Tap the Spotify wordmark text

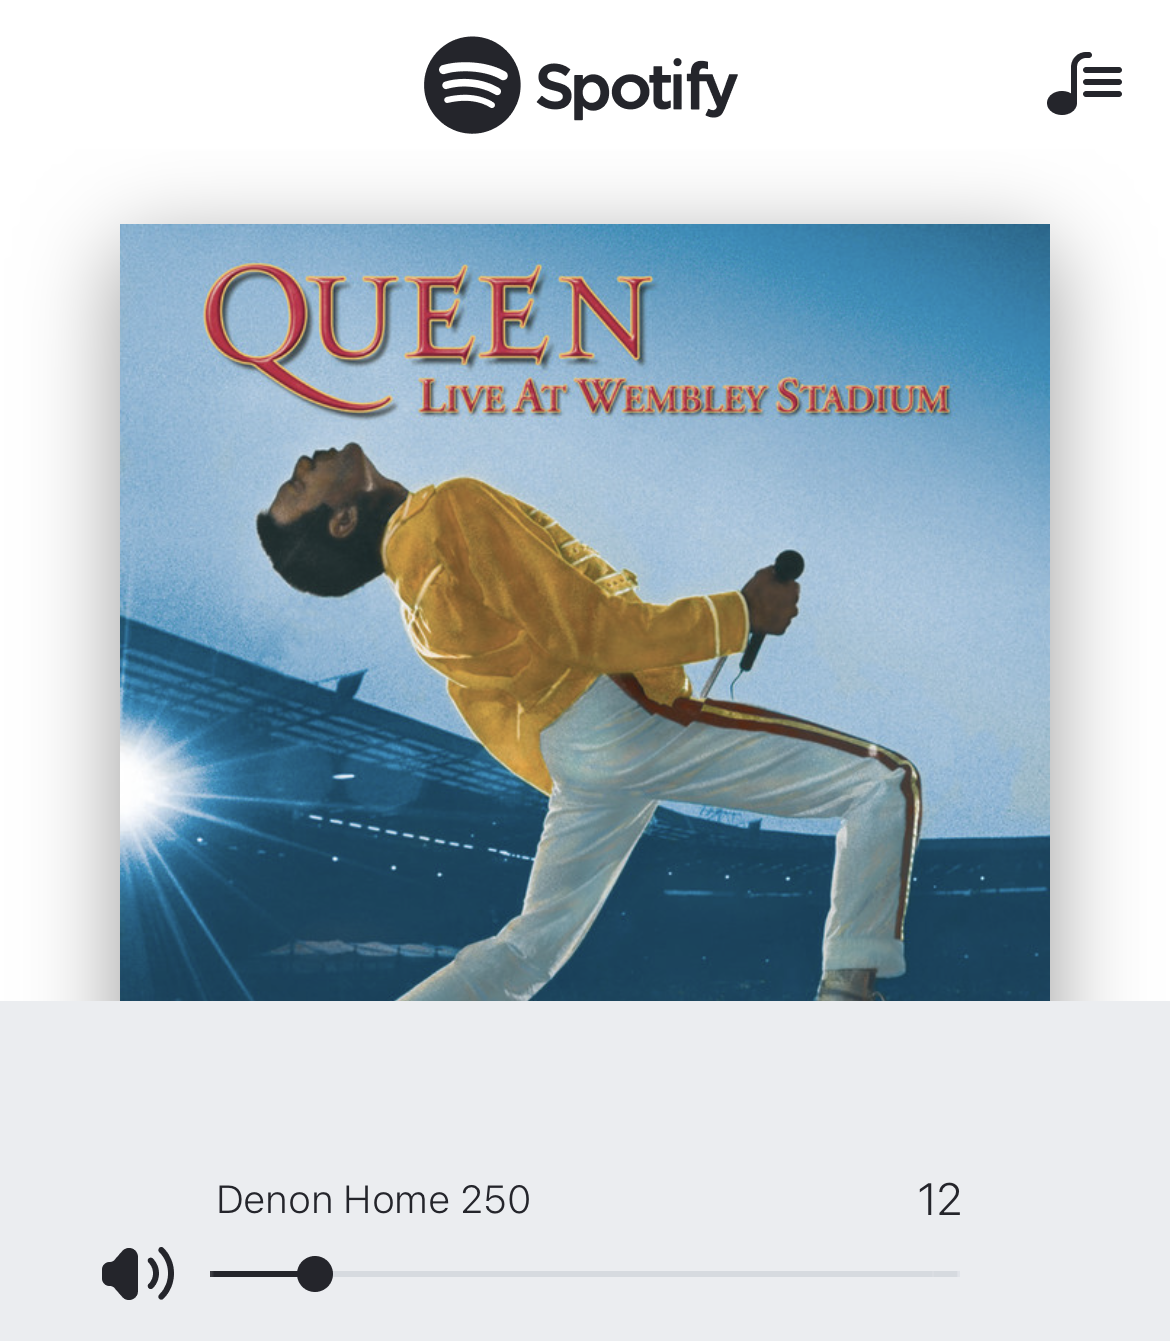point(637,89)
